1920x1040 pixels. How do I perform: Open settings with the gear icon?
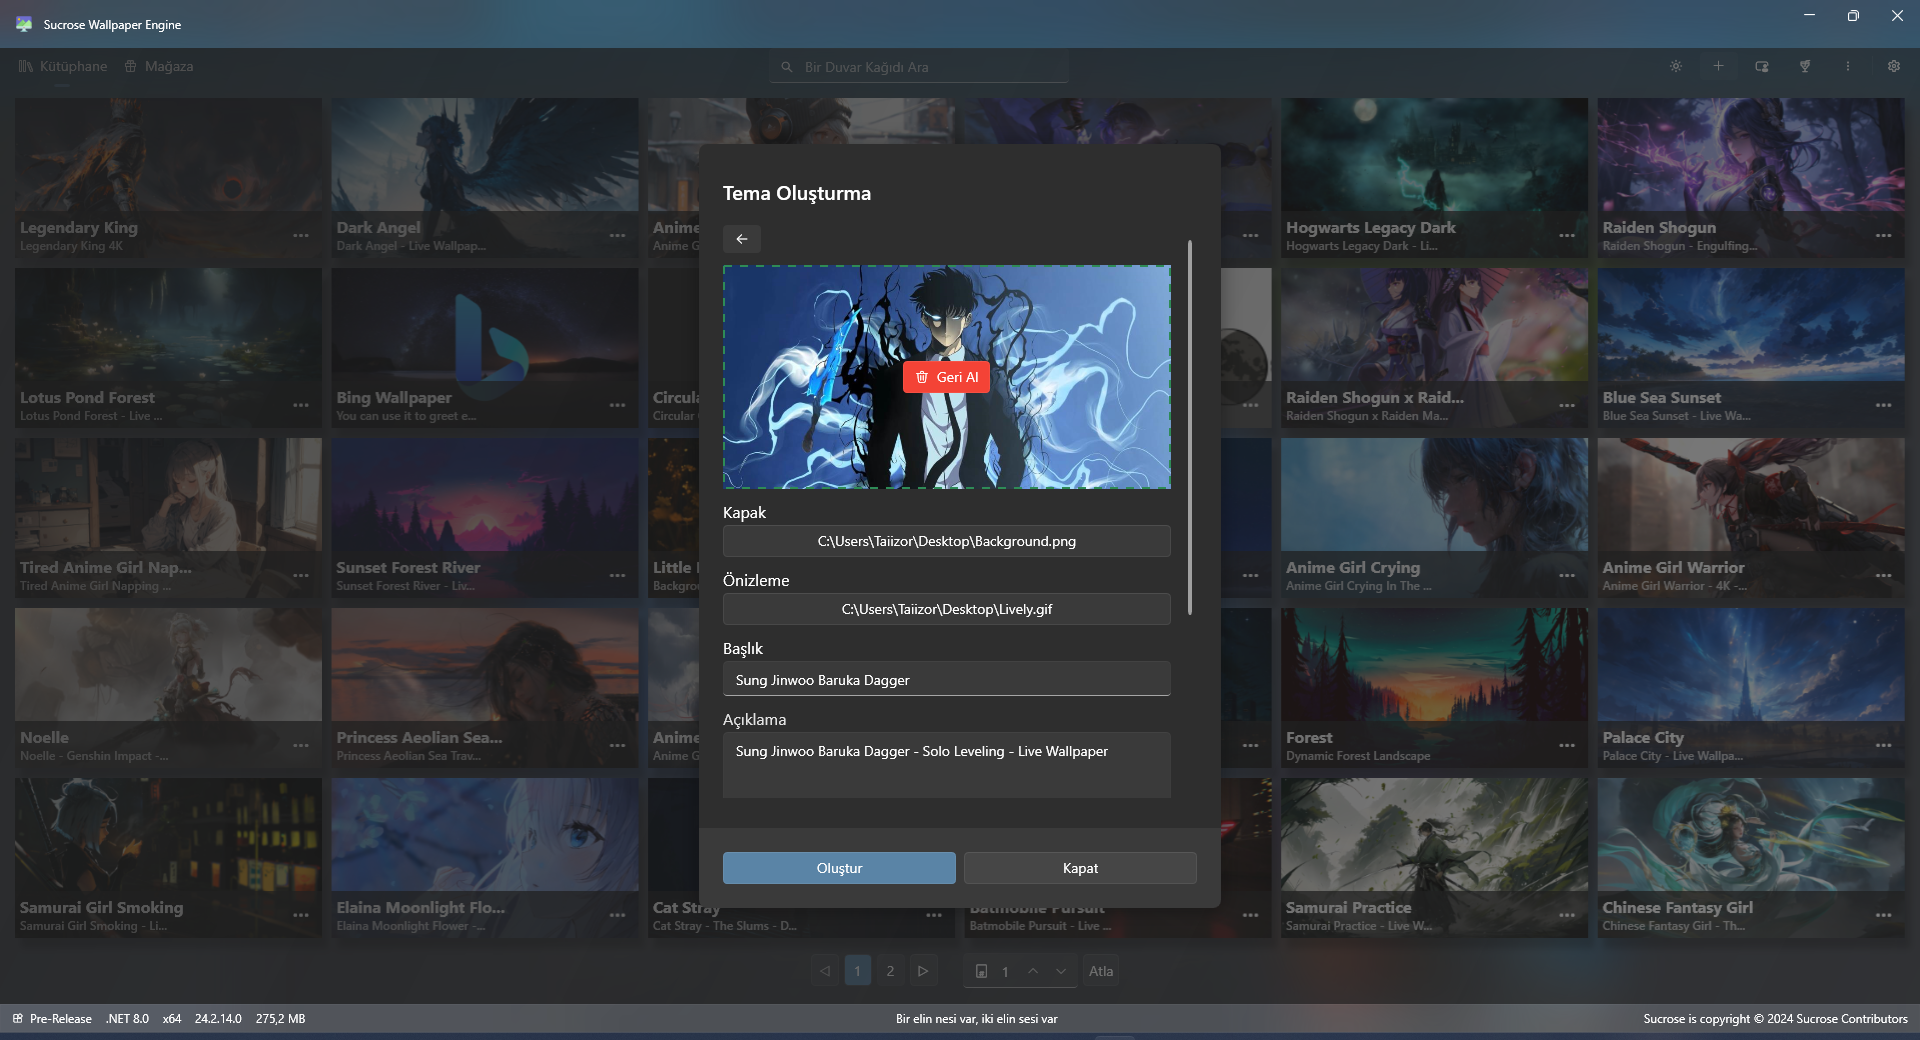click(1894, 66)
